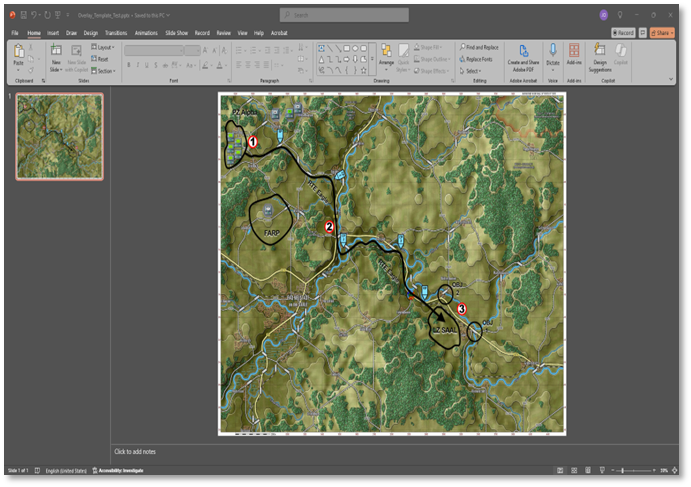Click the New Slide icon
This screenshot has width=691, height=487.
coord(56,52)
